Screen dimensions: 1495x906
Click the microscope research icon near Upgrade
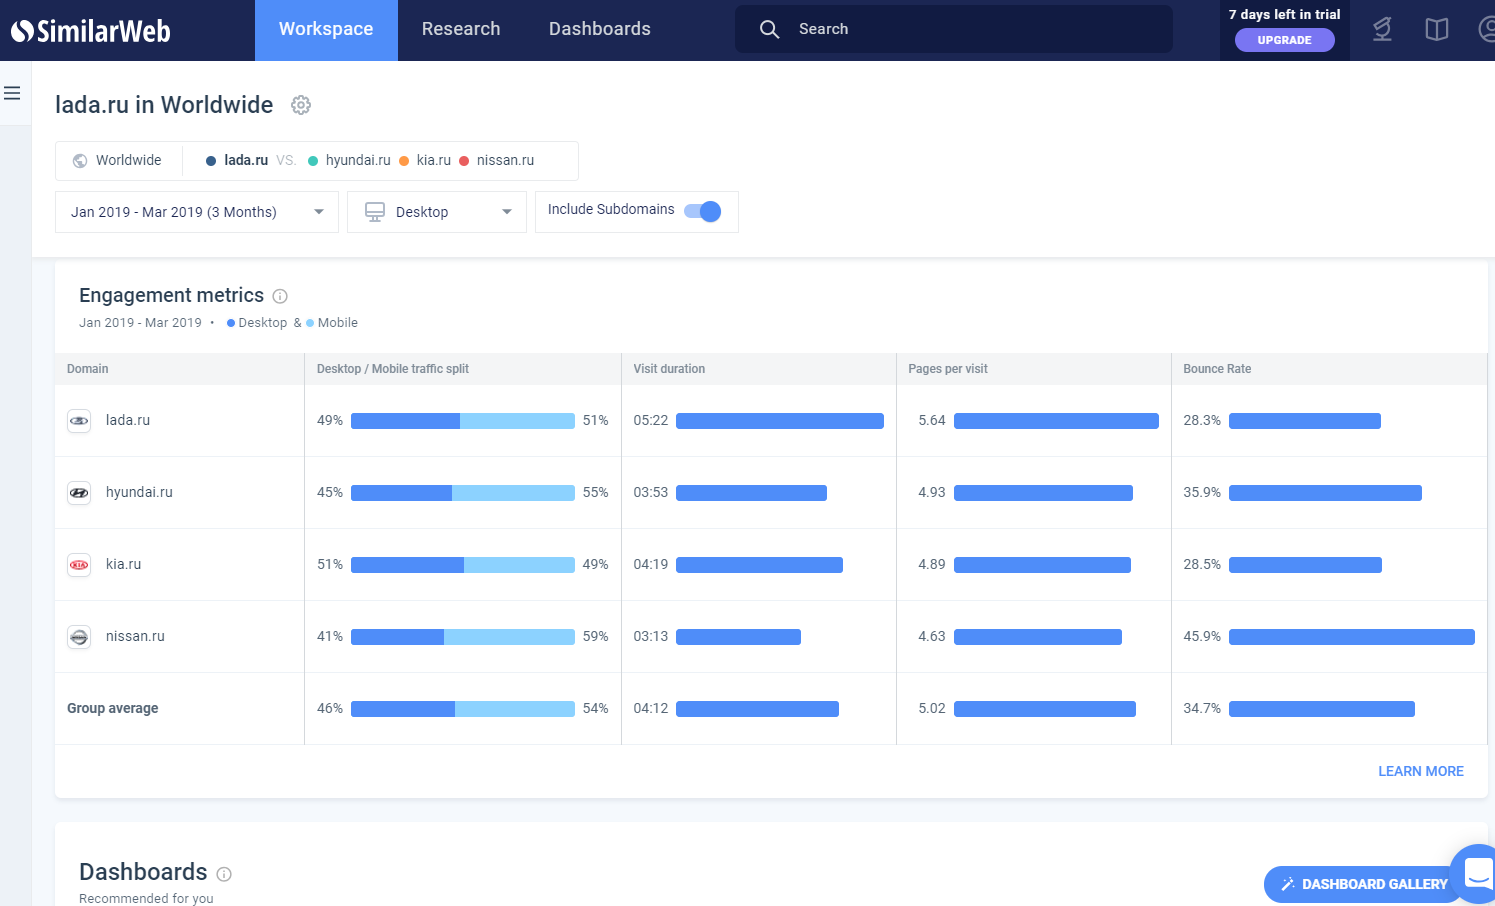1382,29
